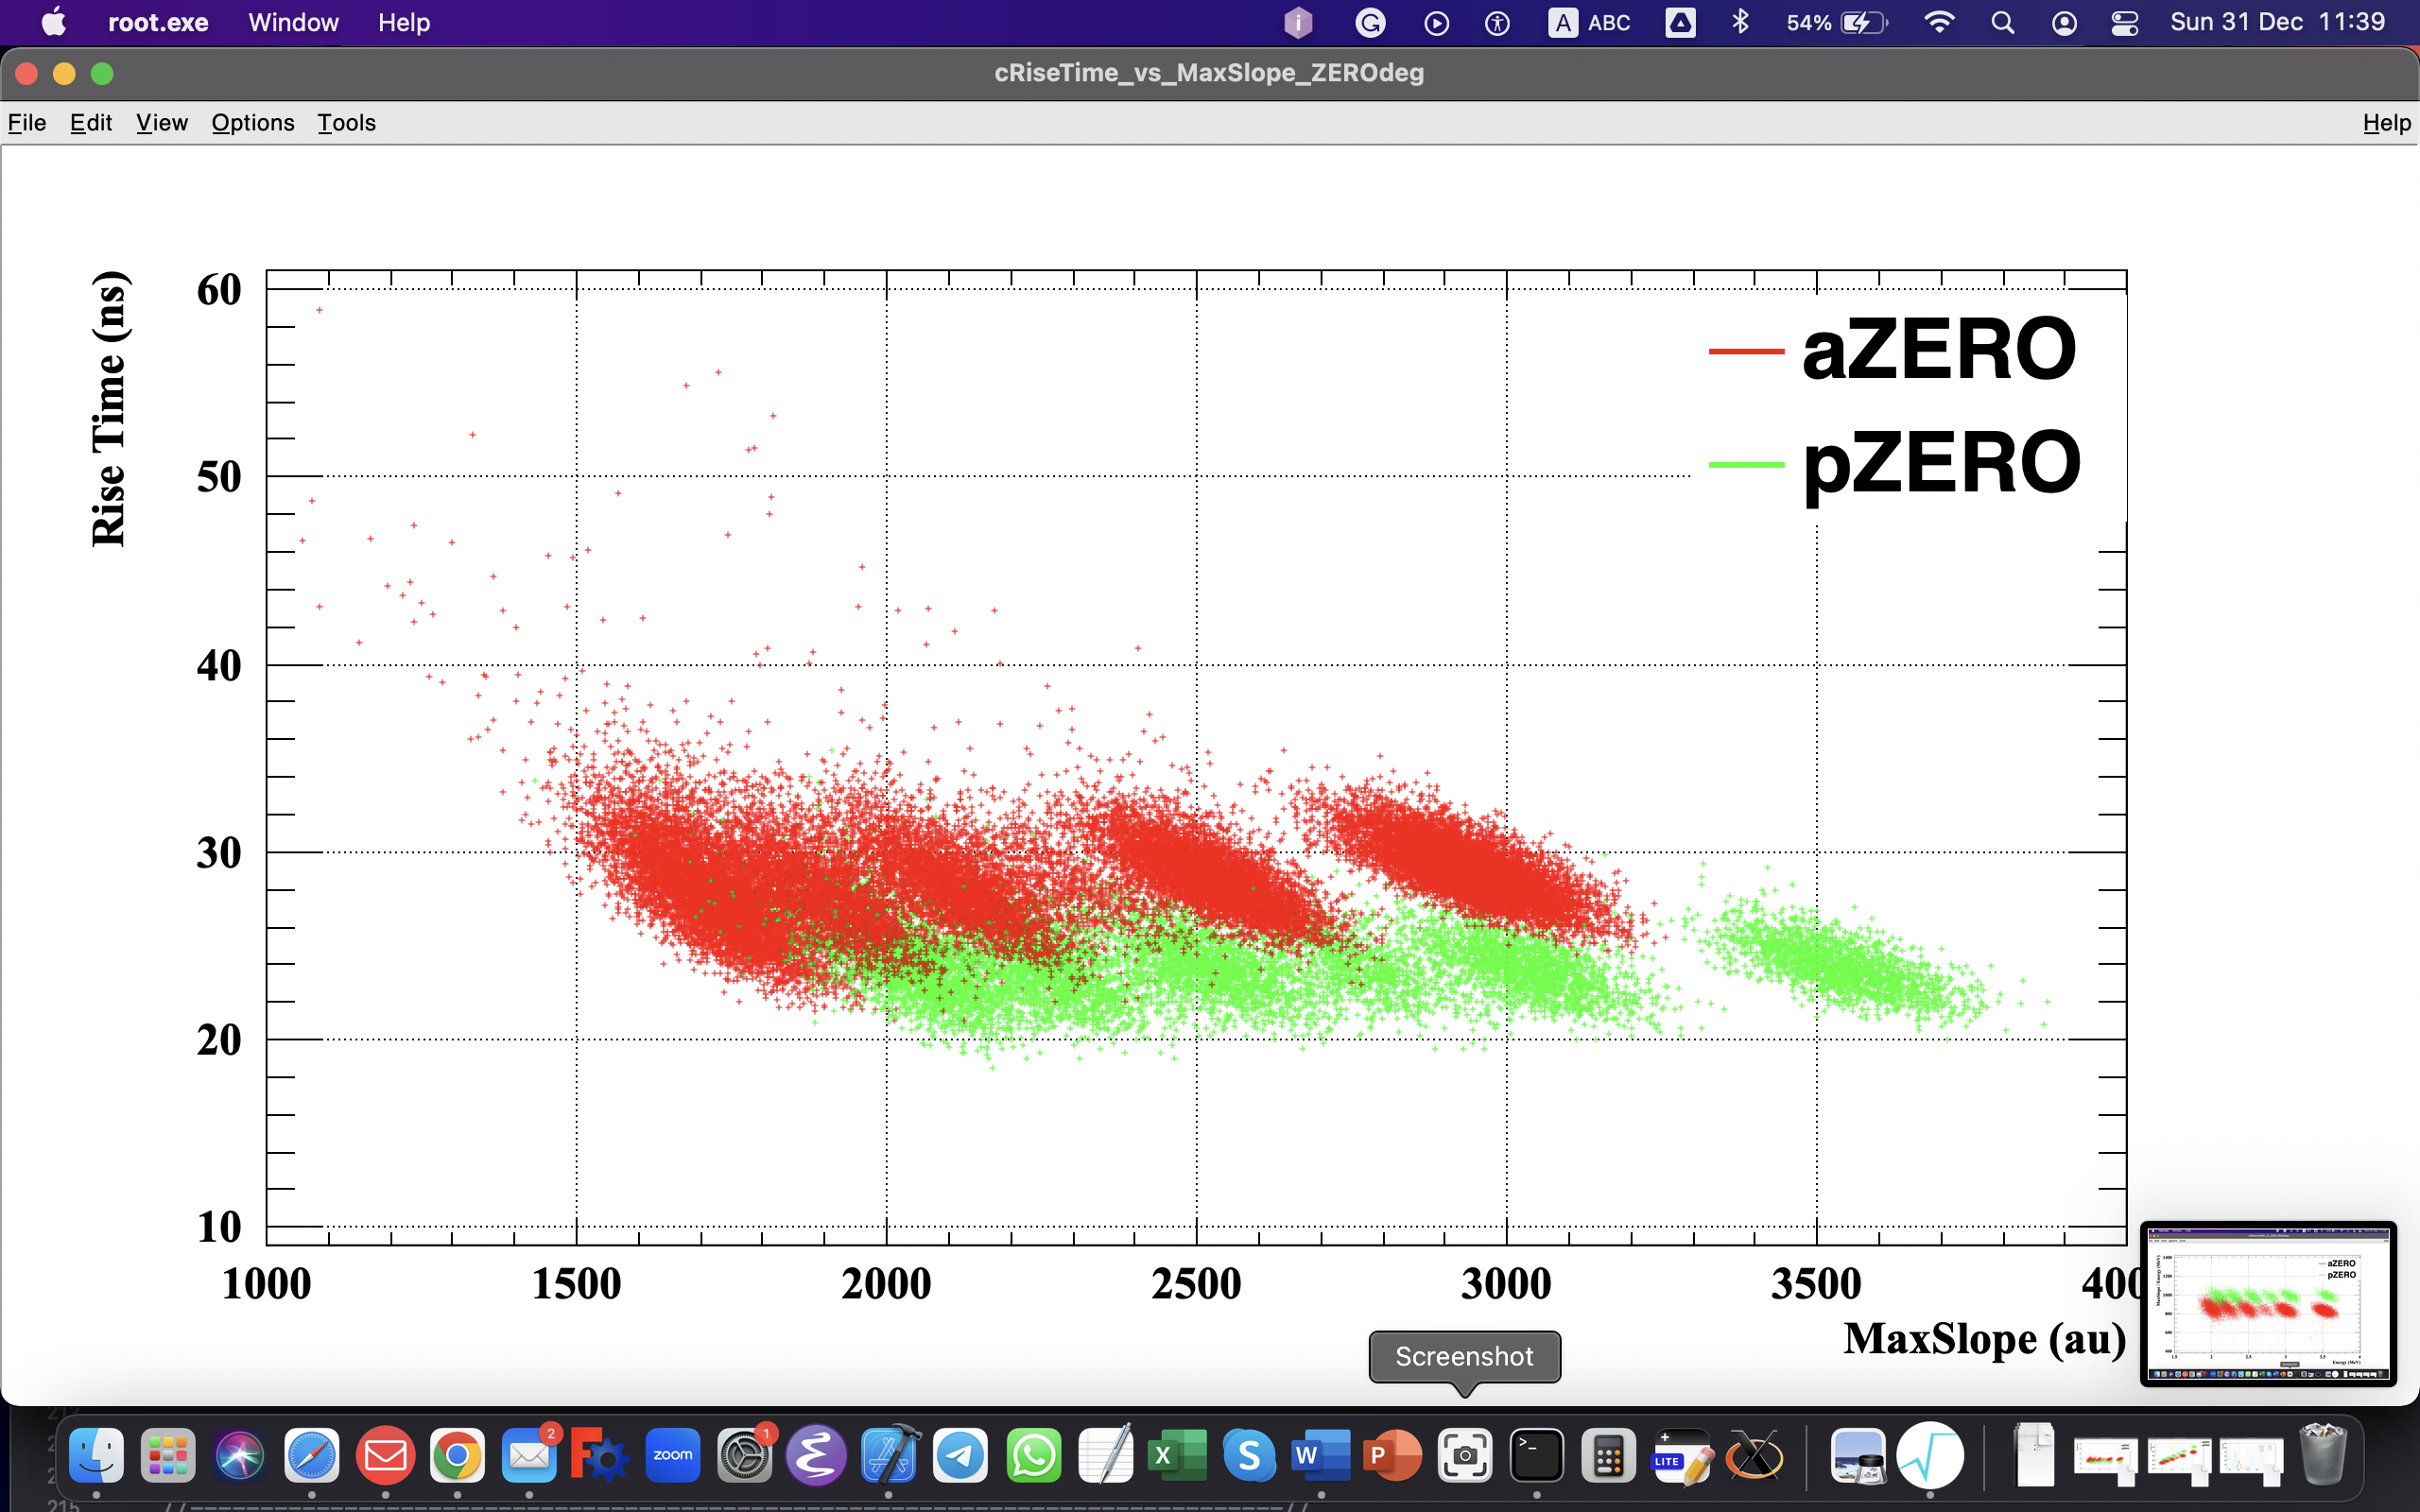2420x1512 pixels.
Task: Launch Microsoft Excel from dock
Action: (1176, 1456)
